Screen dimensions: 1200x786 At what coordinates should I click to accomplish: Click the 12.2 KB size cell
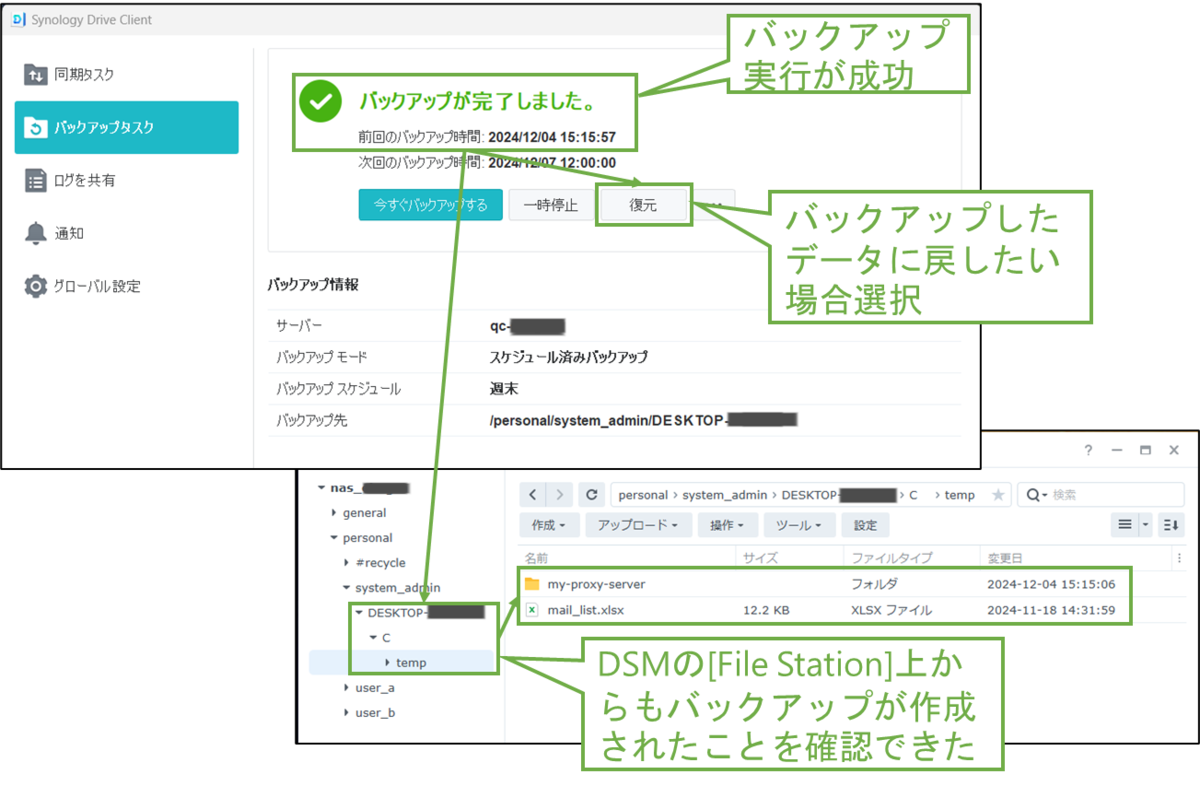(x=767, y=610)
